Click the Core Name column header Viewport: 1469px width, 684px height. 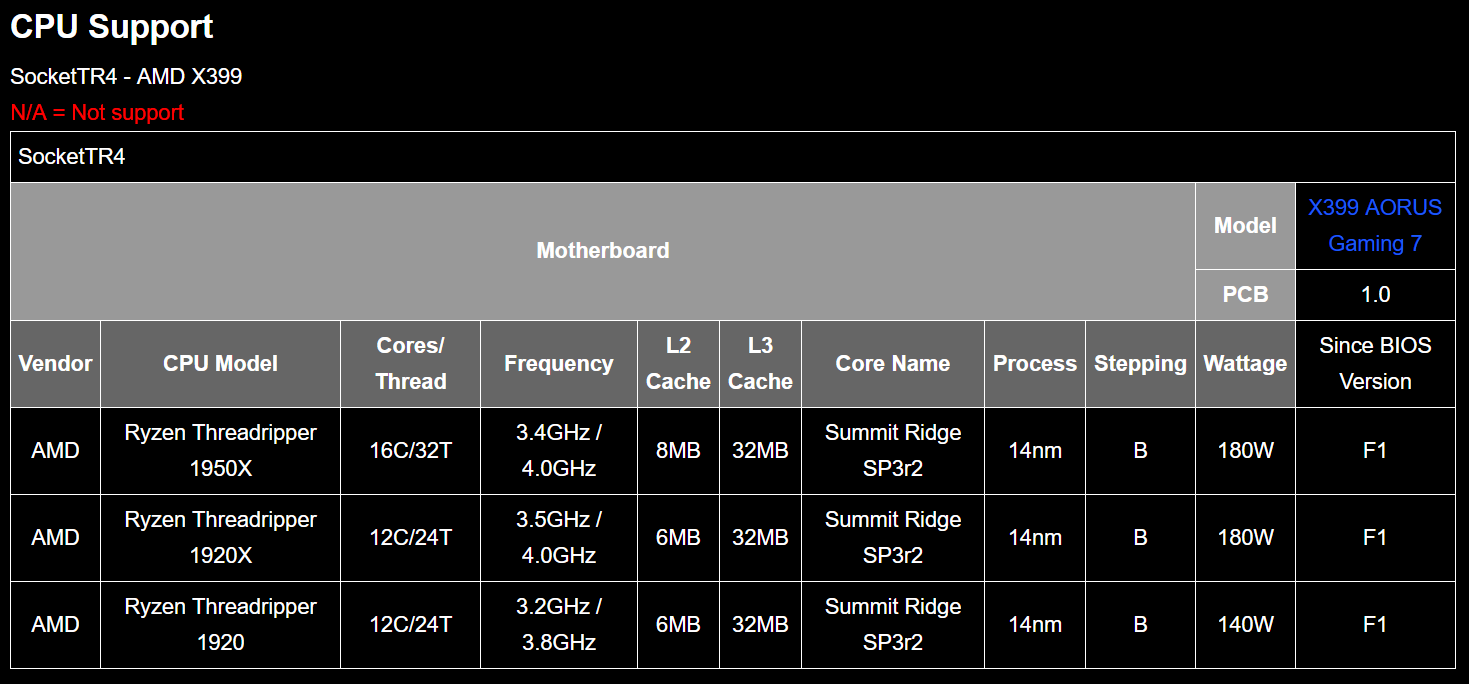[x=893, y=364]
